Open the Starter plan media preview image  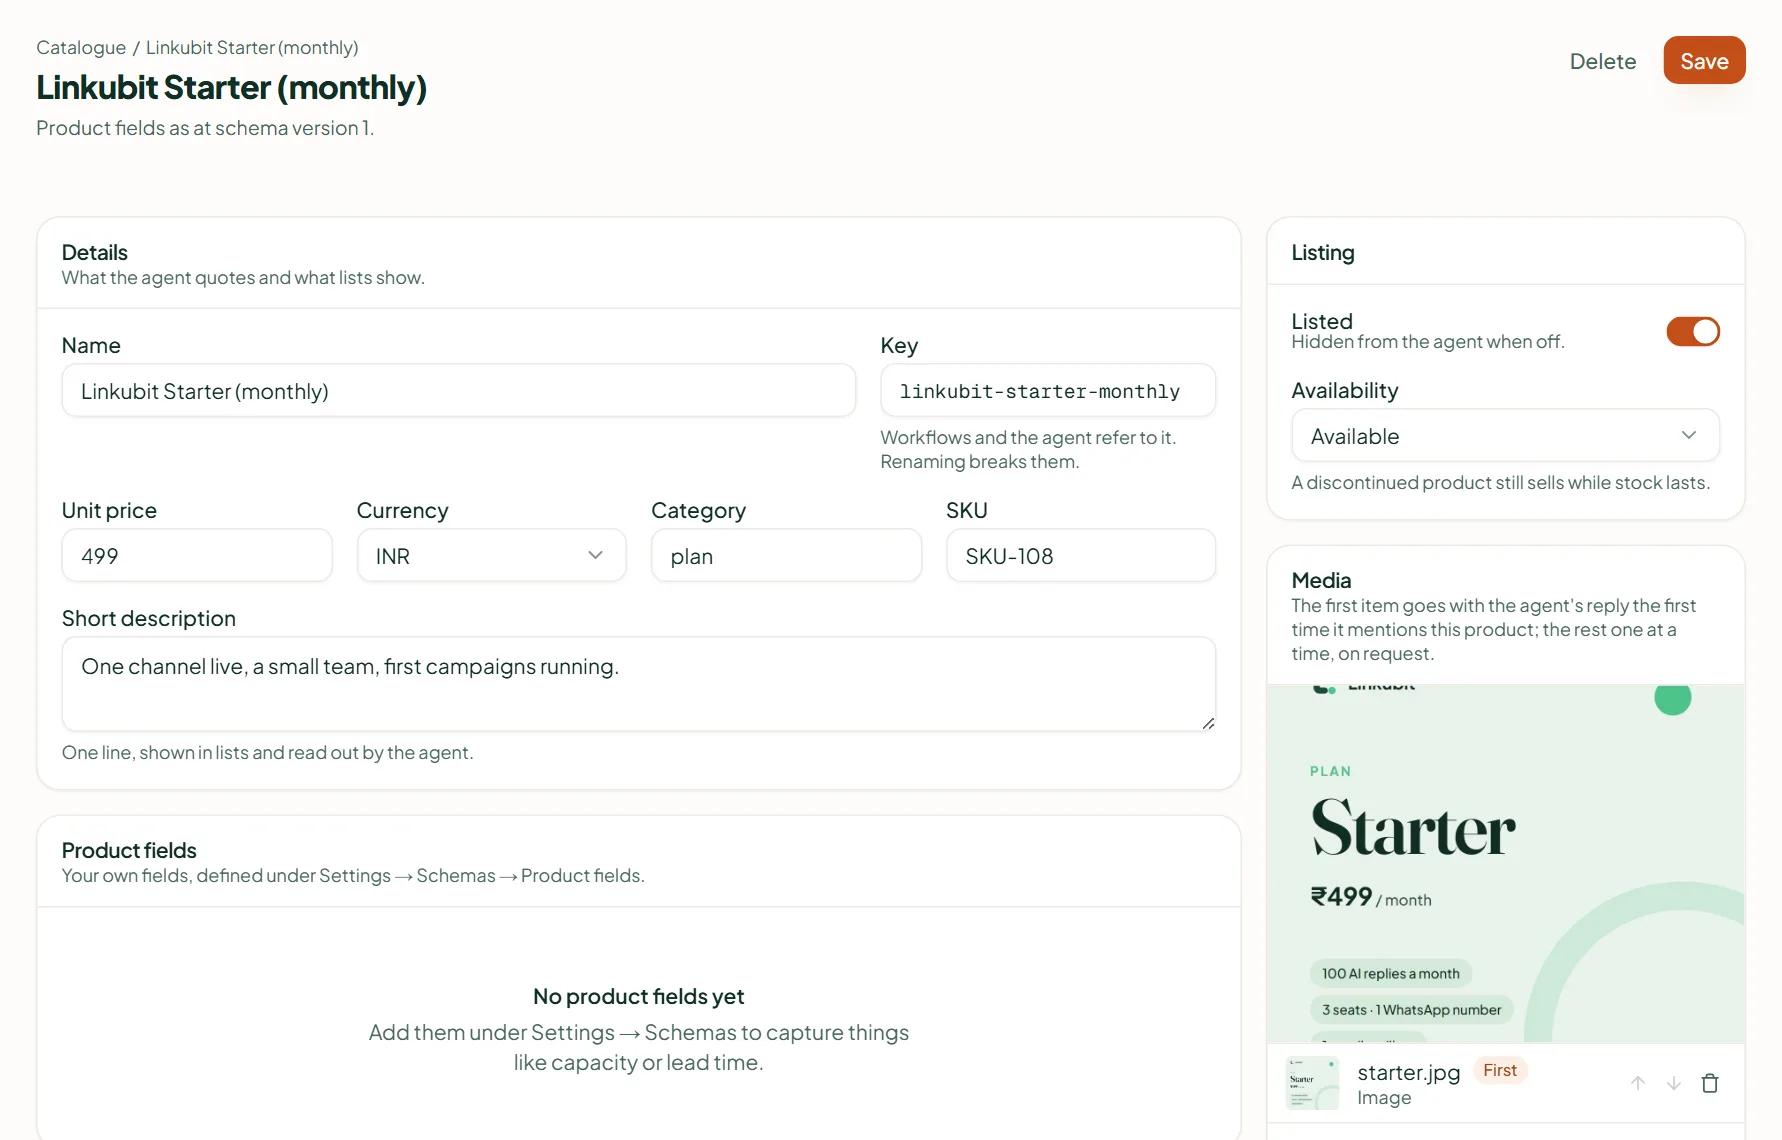(x=1506, y=864)
